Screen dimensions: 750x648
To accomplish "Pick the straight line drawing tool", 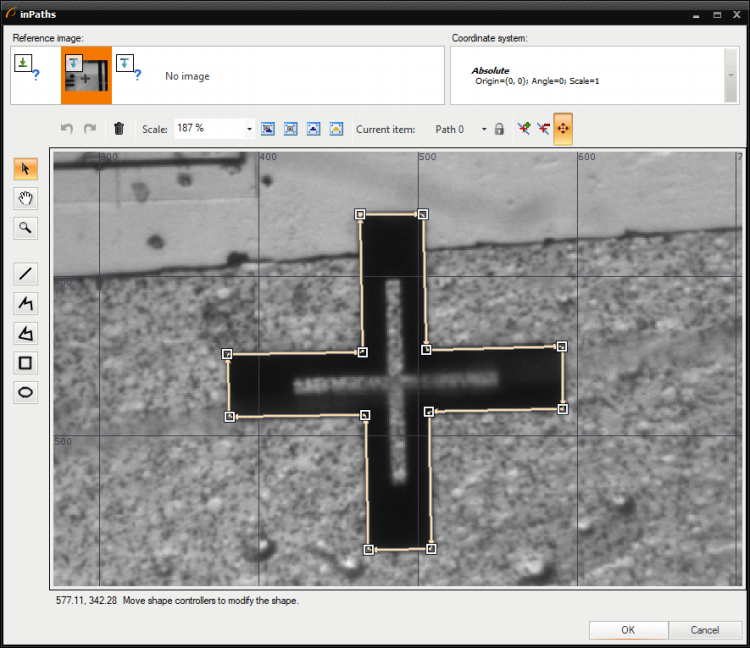I will coord(26,273).
